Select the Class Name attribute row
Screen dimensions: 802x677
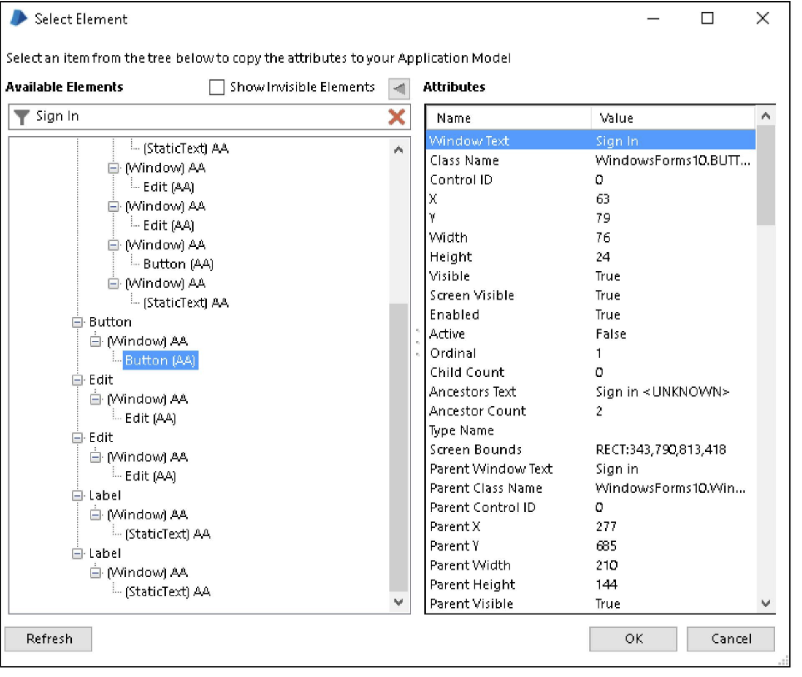(590, 161)
